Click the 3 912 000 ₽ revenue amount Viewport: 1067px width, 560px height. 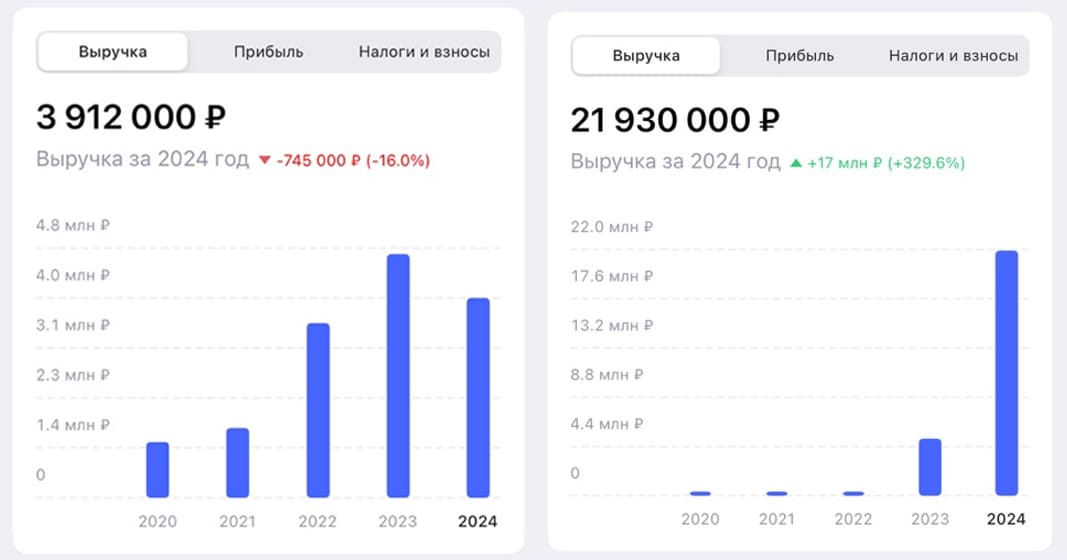tap(131, 118)
